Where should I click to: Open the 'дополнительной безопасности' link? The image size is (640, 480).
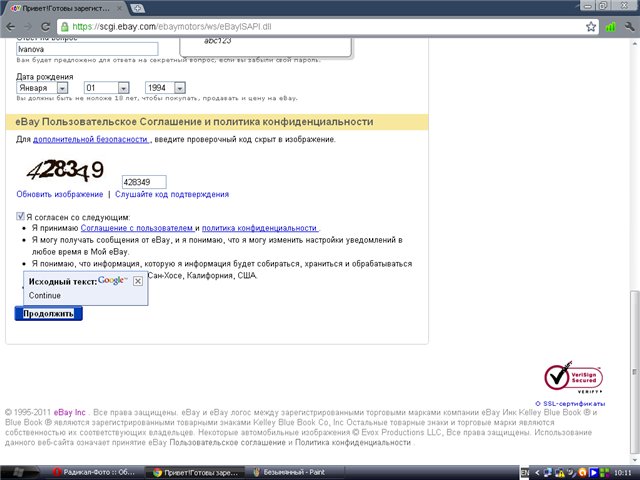[91, 140]
